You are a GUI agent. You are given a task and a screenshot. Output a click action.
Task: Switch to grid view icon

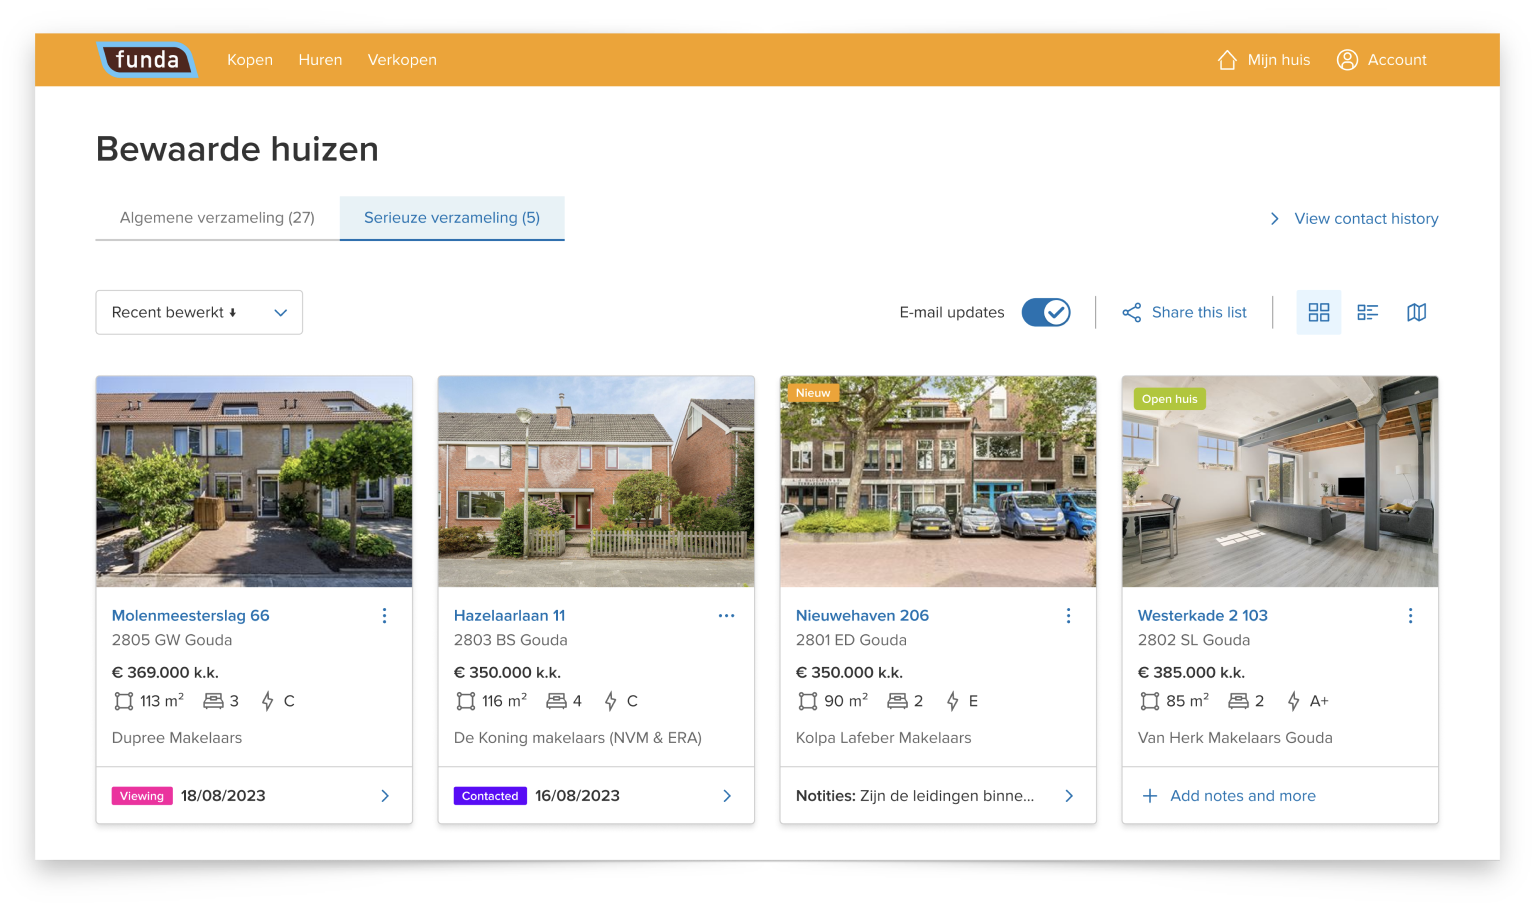coord(1319,312)
